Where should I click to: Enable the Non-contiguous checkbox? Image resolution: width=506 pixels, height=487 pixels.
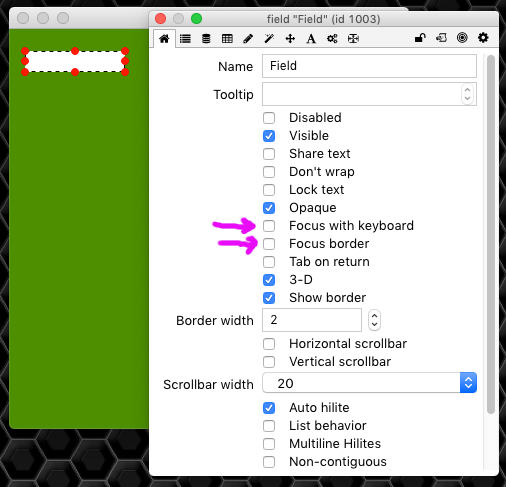click(x=269, y=462)
